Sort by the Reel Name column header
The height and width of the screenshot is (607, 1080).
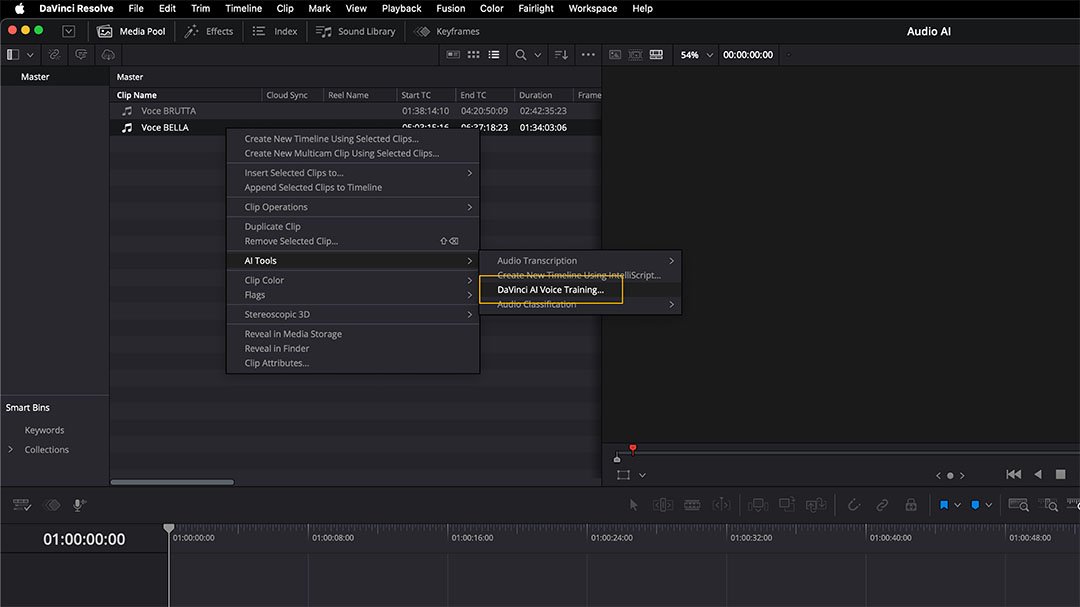point(348,95)
